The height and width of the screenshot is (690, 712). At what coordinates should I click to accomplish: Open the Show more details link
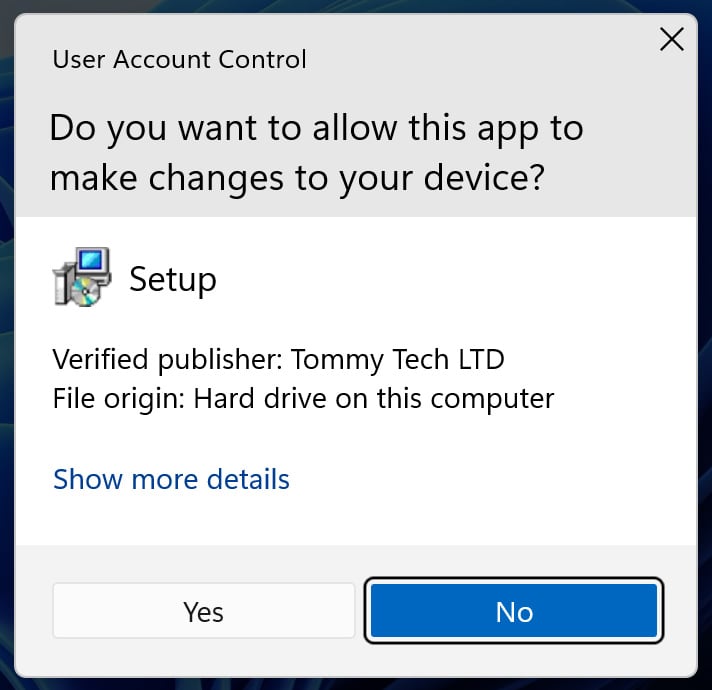(171, 479)
